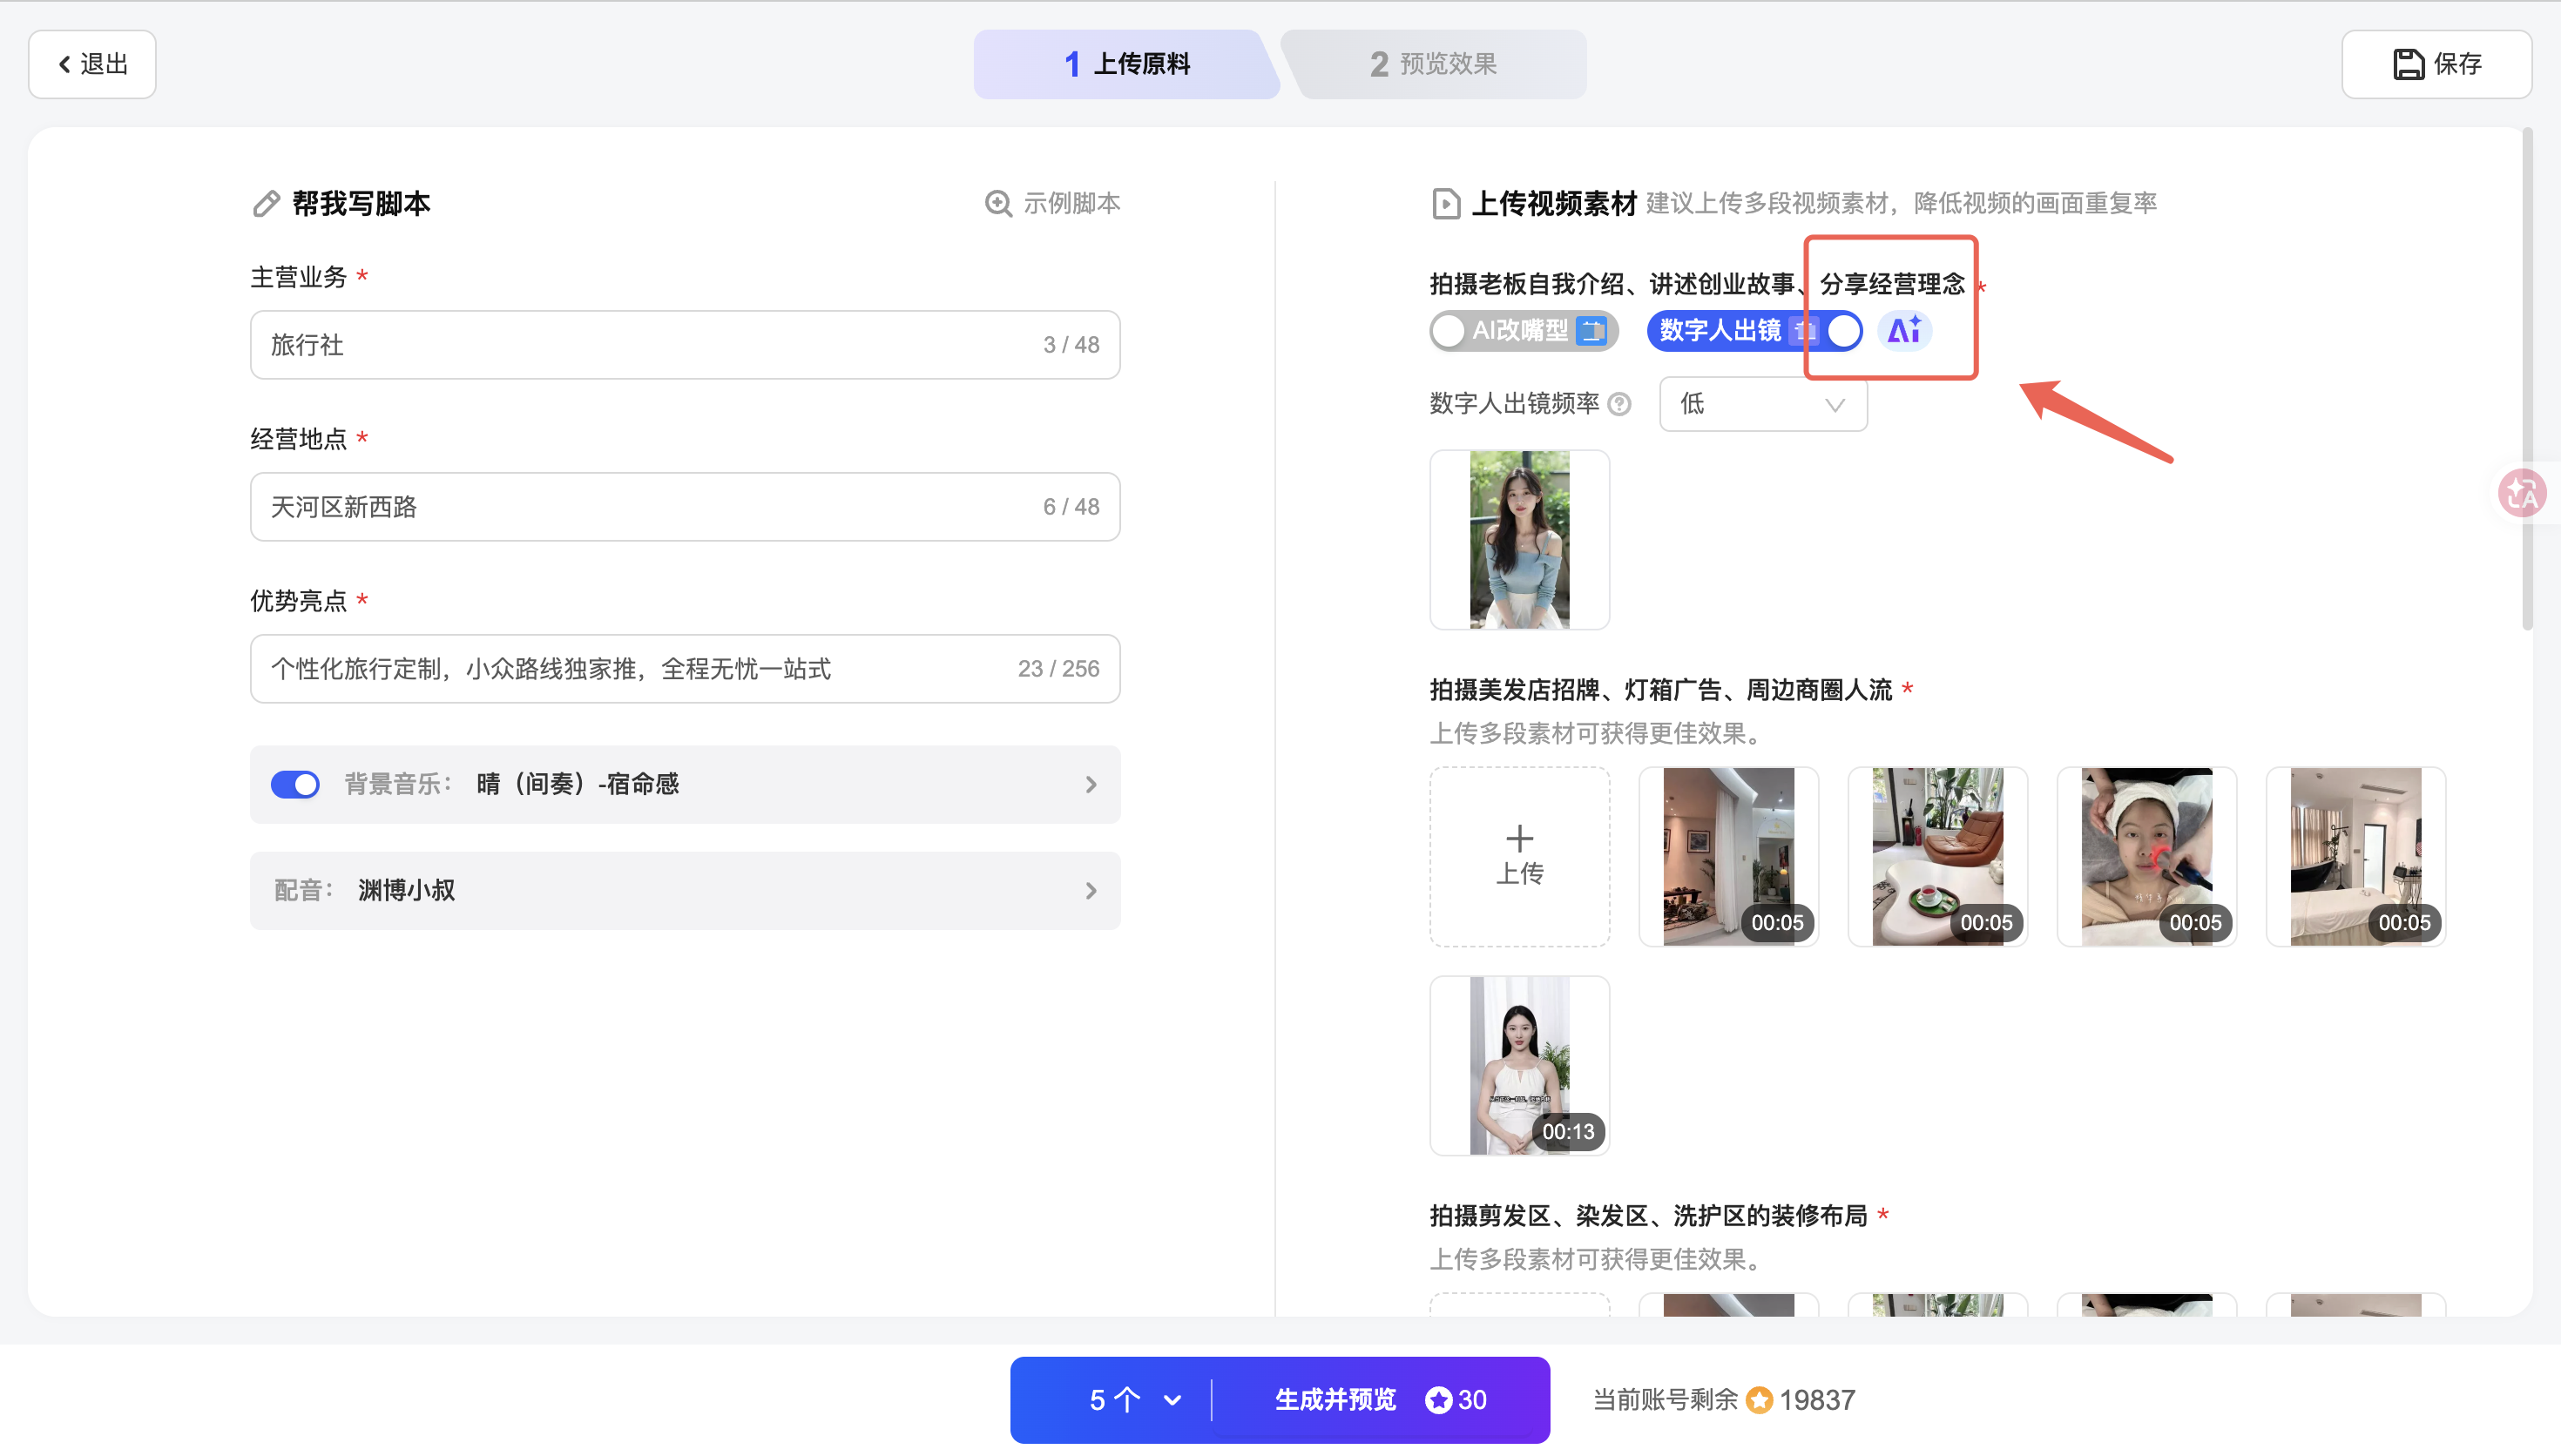Click the floating translate icon at right edge
The width and height of the screenshot is (2561, 1456).
point(2521,493)
